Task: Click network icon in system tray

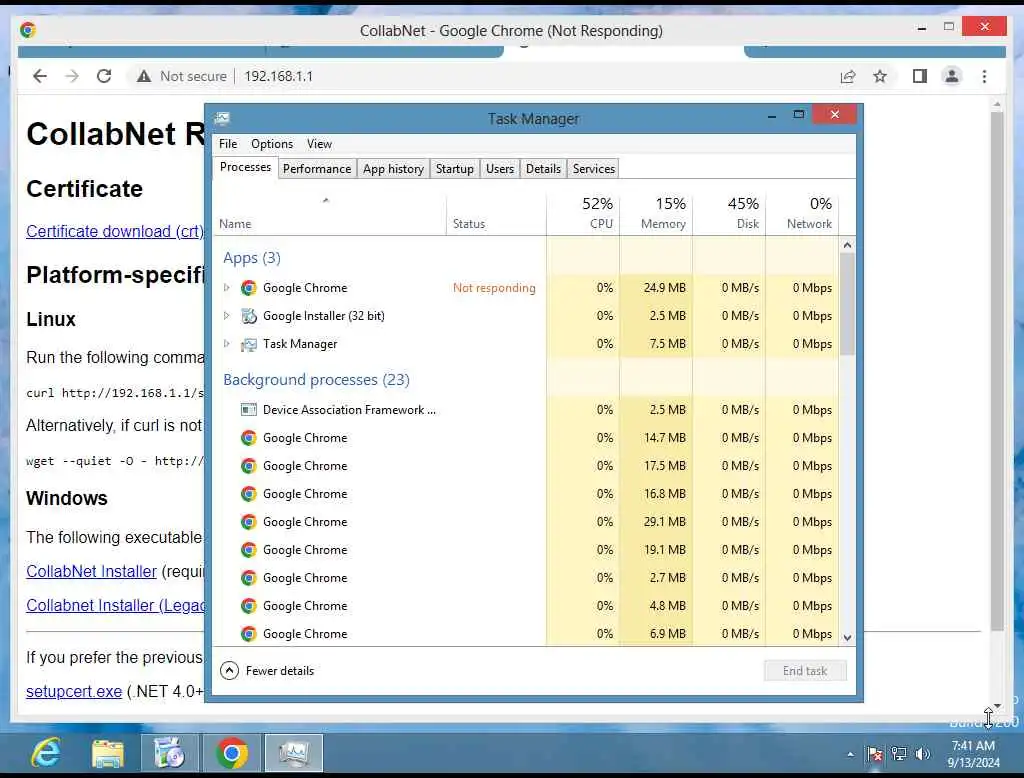Action: tap(899, 754)
